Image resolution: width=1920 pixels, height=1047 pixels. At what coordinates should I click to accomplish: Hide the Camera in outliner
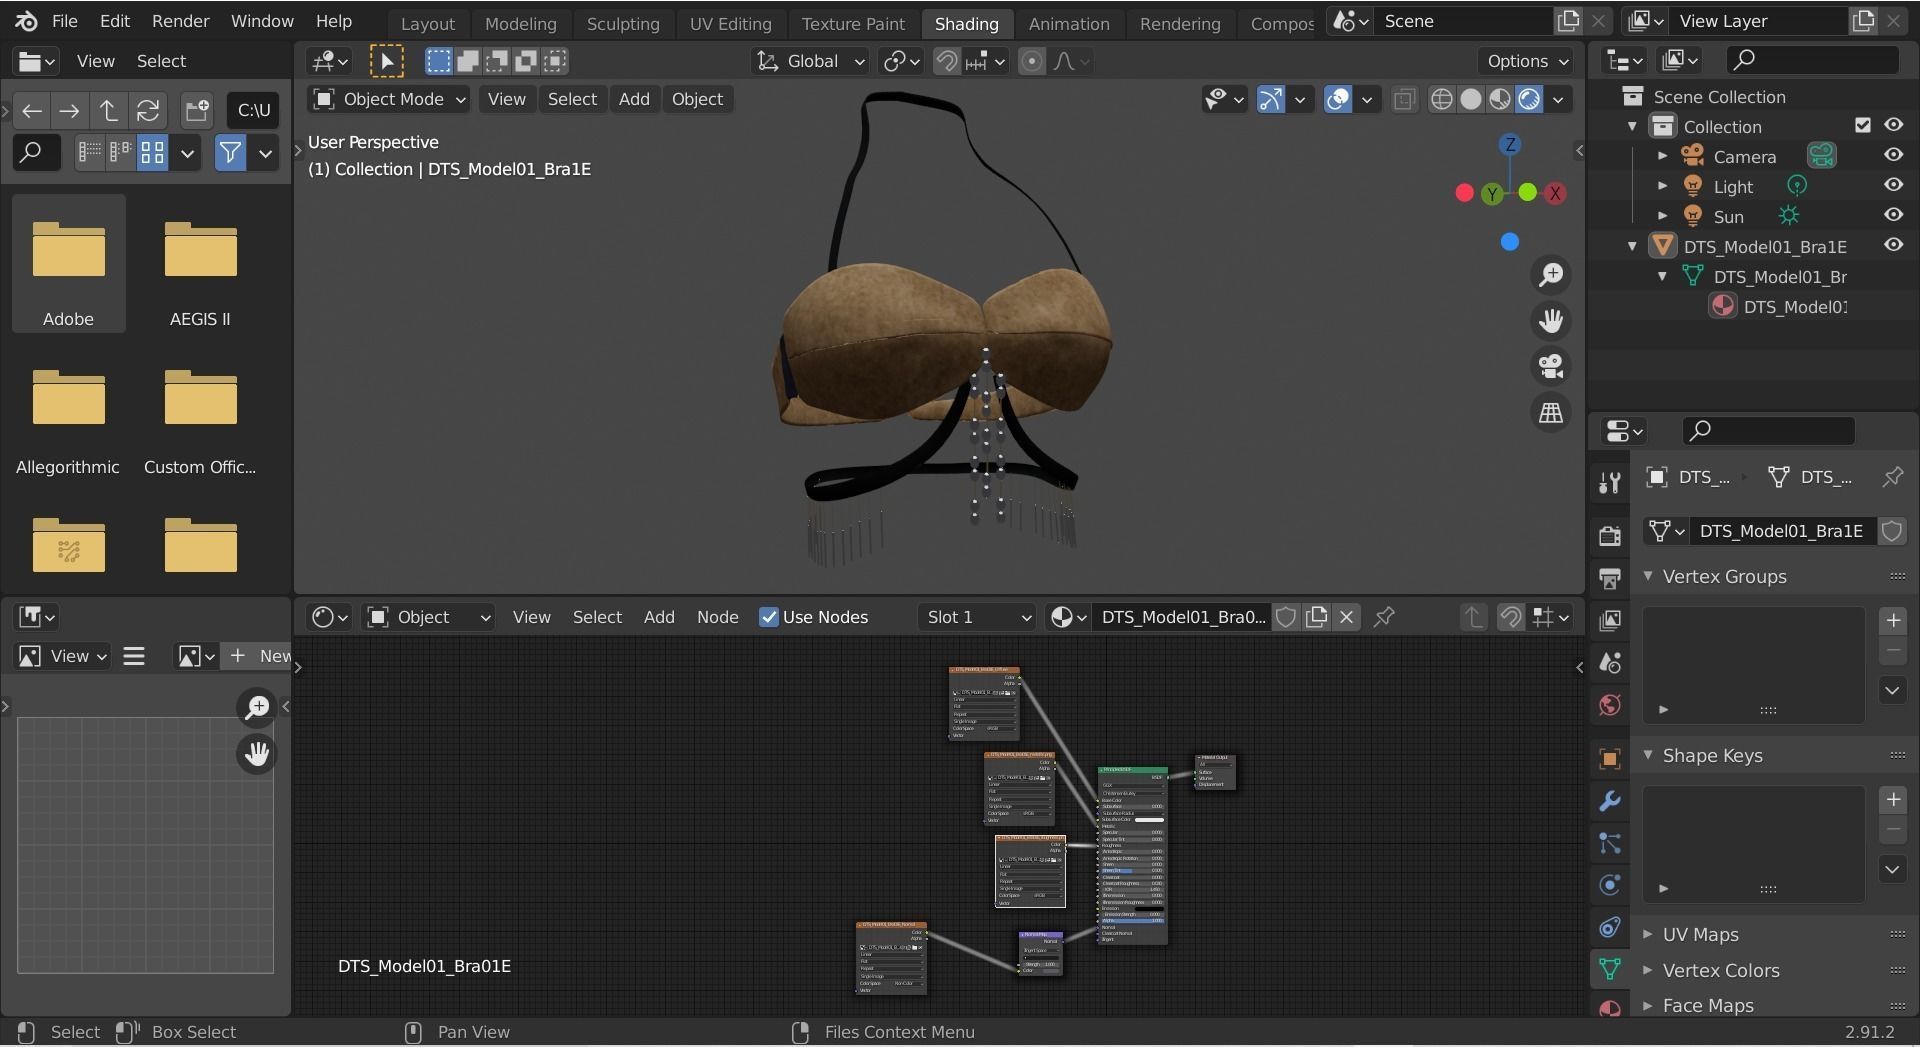coord(1893,155)
